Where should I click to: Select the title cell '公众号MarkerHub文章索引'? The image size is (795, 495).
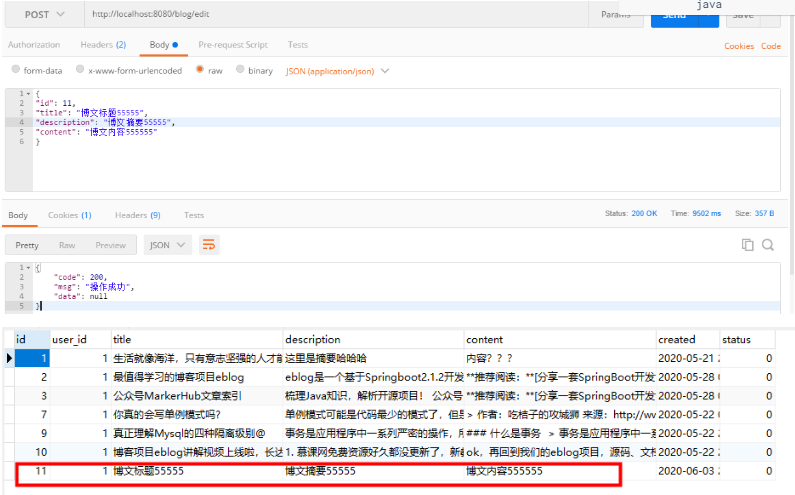point(197,396)
